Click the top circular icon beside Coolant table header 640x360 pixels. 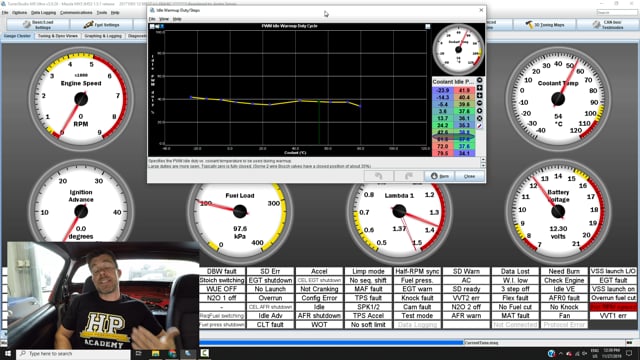tap(480, 80)
